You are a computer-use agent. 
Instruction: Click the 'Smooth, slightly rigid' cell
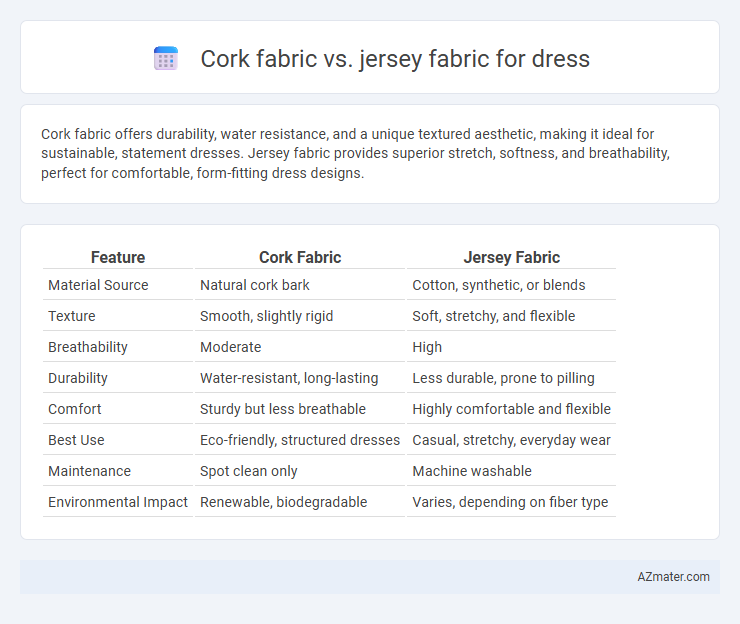click(x=267, y=316)
